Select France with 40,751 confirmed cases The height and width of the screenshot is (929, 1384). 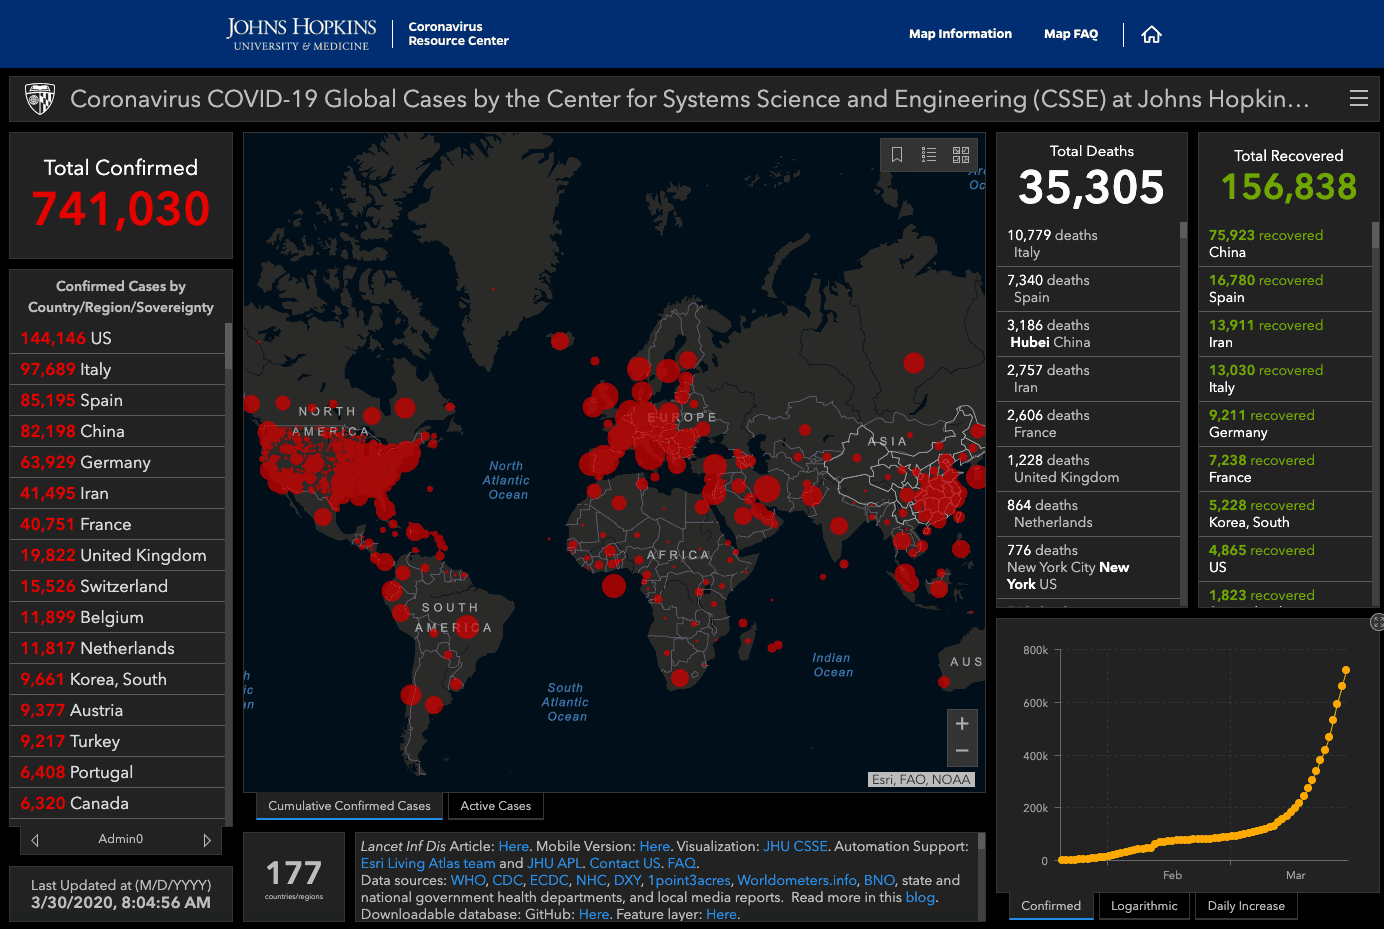117,524
